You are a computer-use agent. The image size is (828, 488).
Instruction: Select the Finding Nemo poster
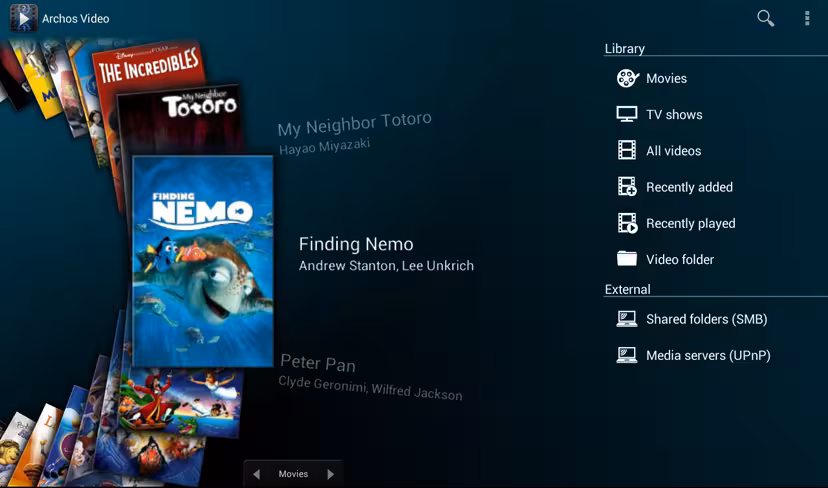[x=203, y=261]
